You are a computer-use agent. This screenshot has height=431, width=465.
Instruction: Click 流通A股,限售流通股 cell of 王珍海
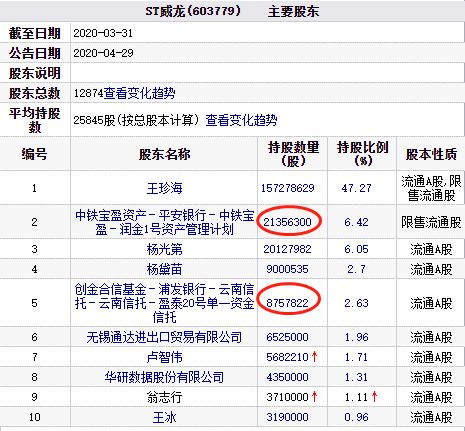coord(431,188)
